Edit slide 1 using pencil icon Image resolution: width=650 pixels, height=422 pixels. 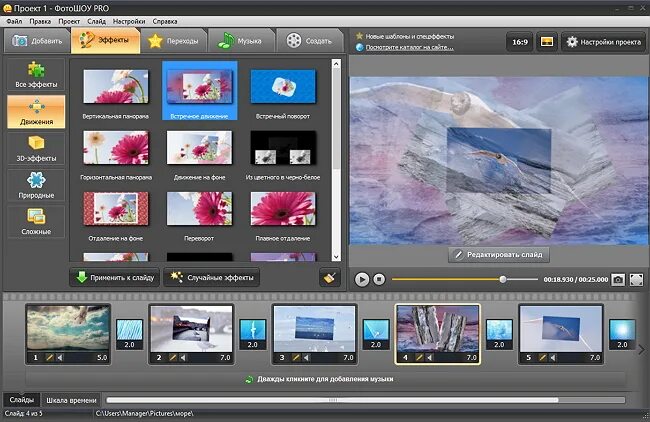pyautogui.click(x=49, y=357)
